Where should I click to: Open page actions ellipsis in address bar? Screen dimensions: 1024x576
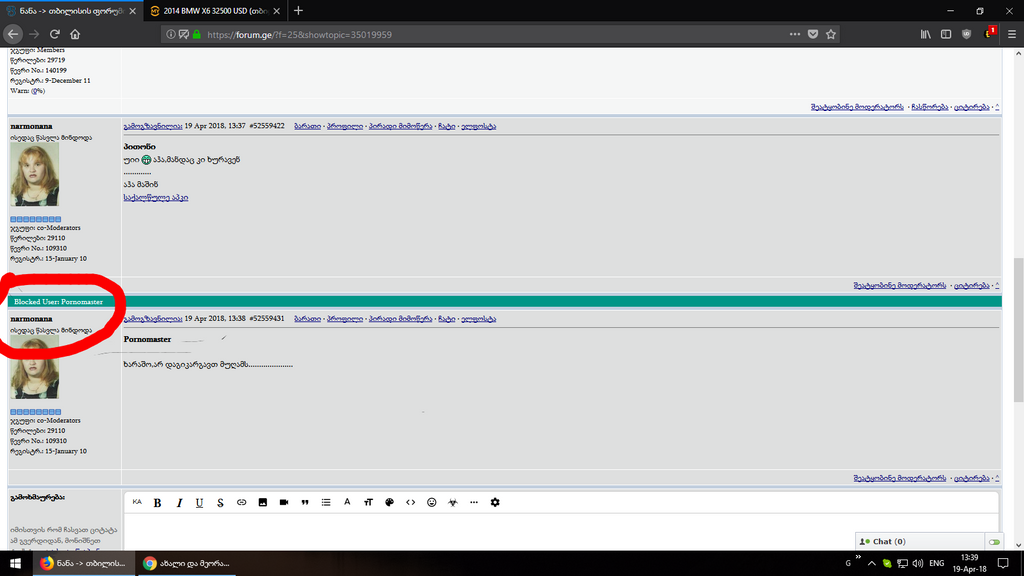point(795,34)
